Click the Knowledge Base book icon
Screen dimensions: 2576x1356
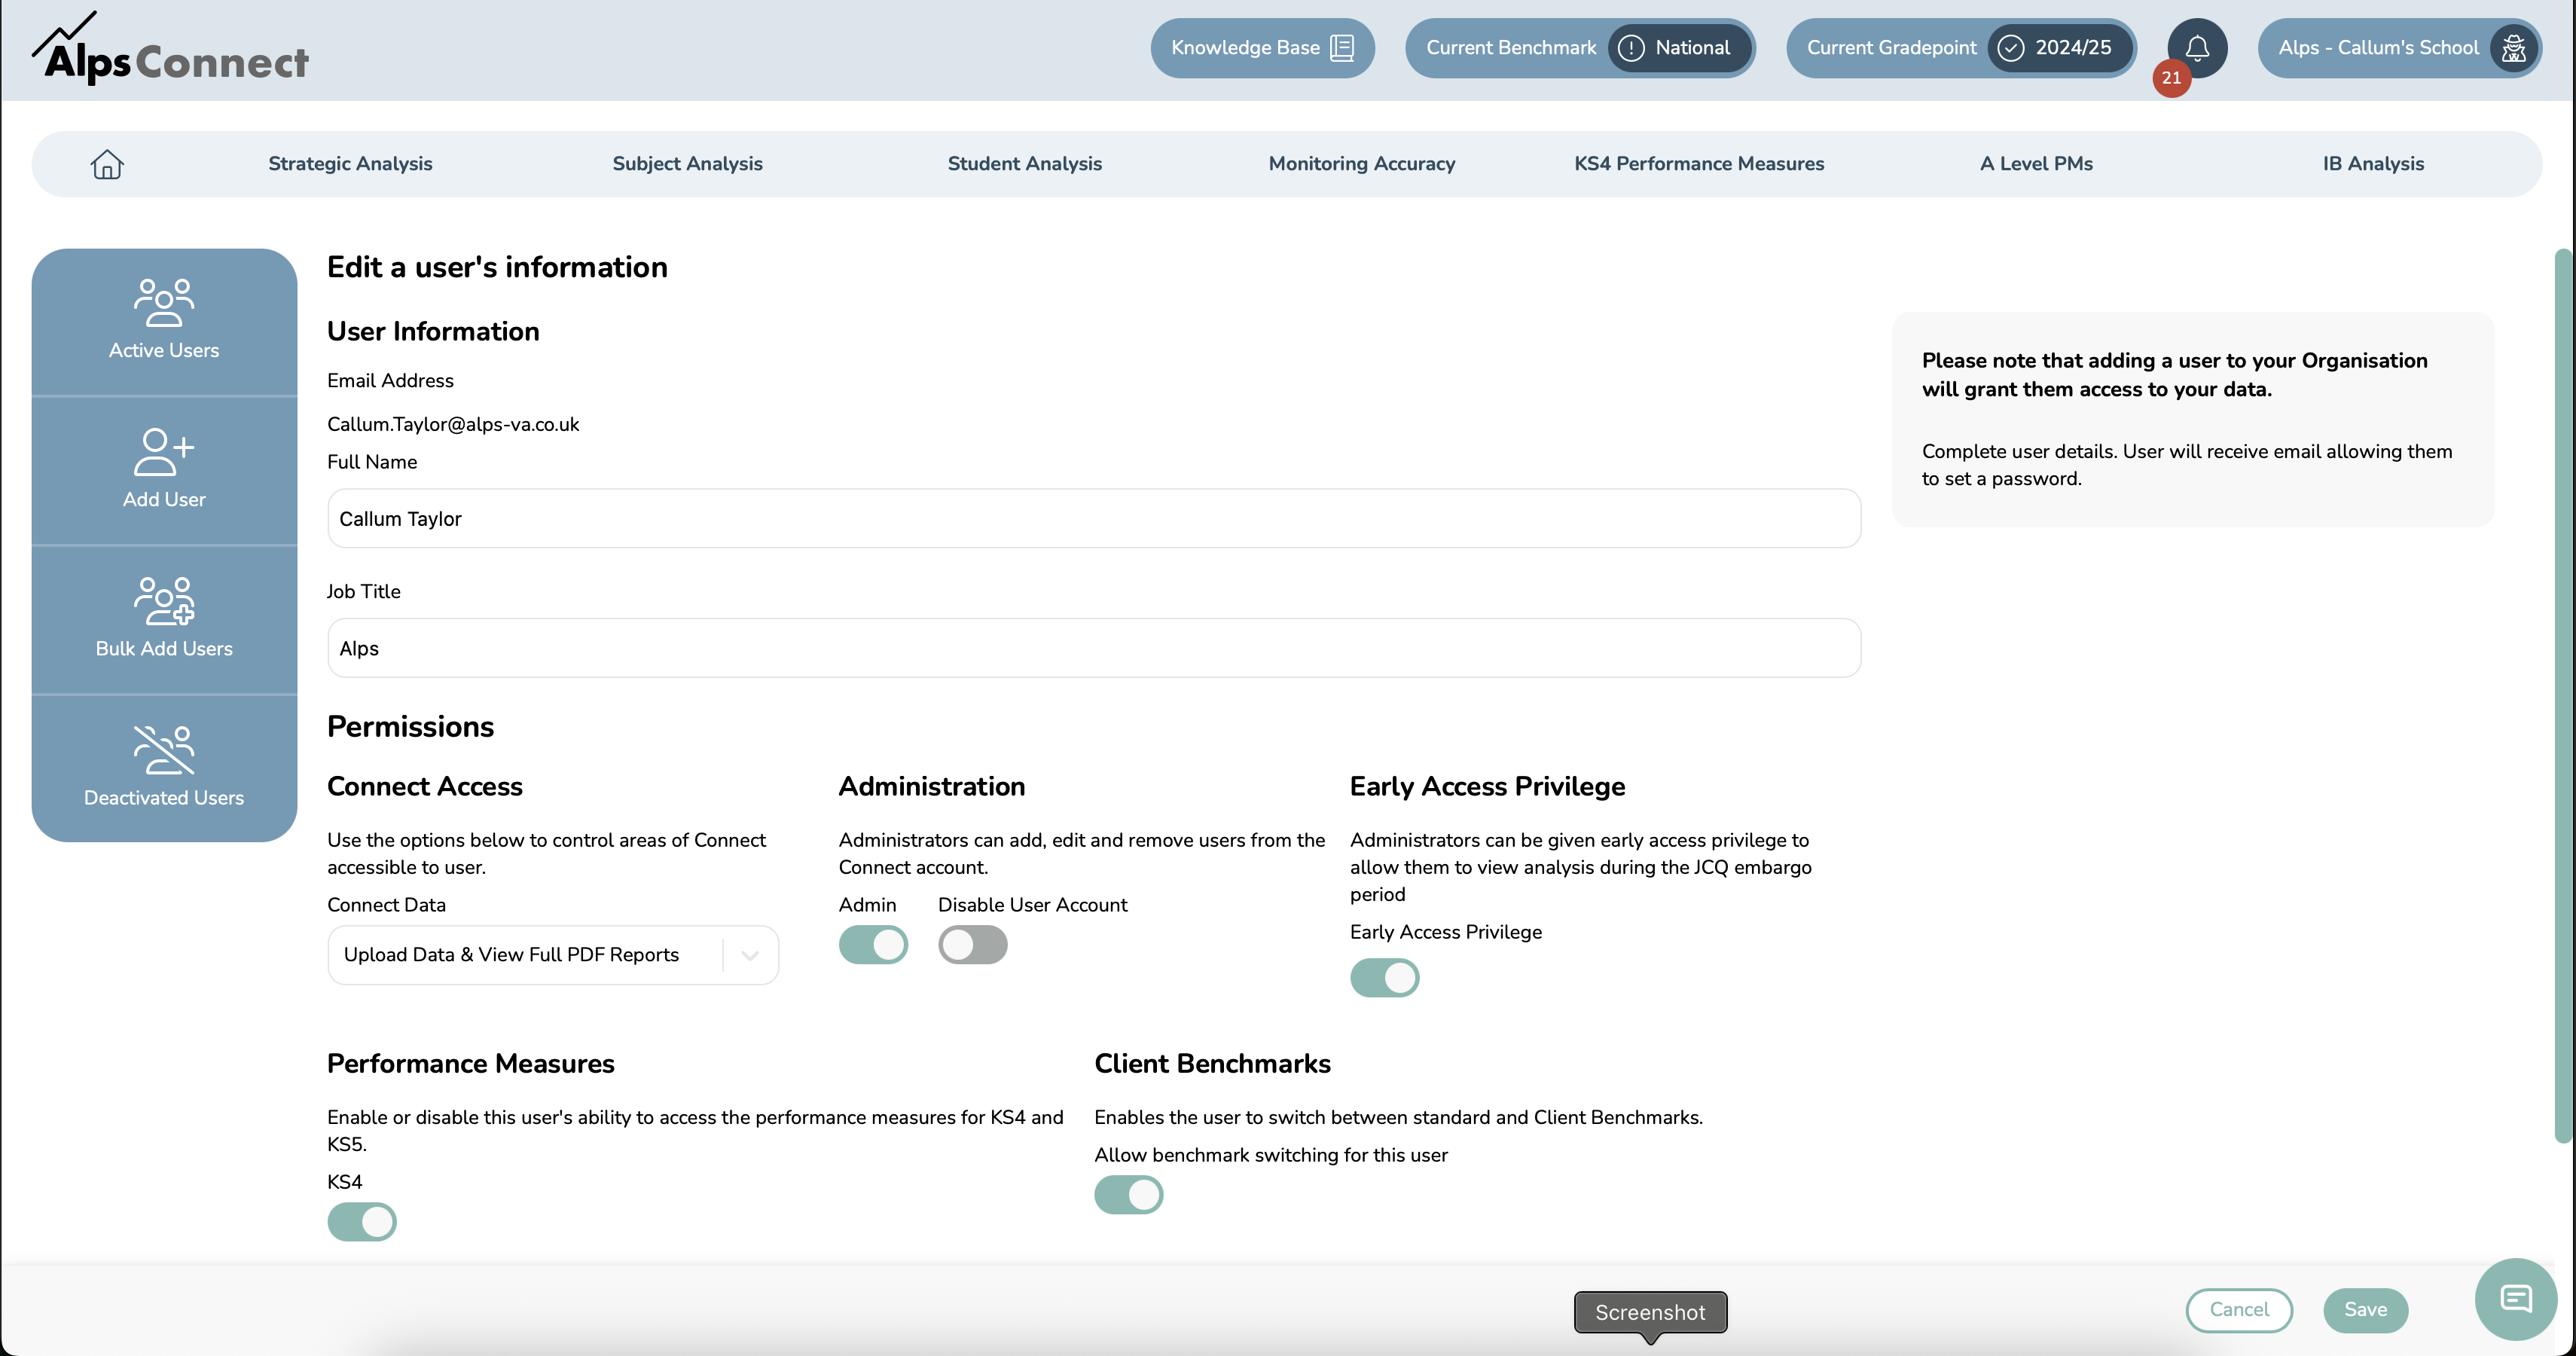[1342, 48]
